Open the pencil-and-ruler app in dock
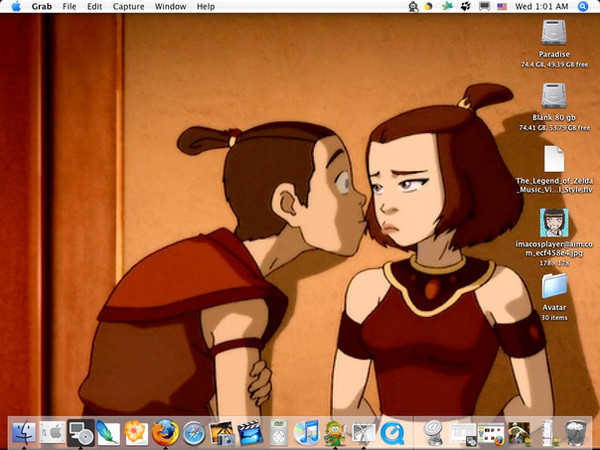This screenshot has width=600, height=450. point(363,432)
